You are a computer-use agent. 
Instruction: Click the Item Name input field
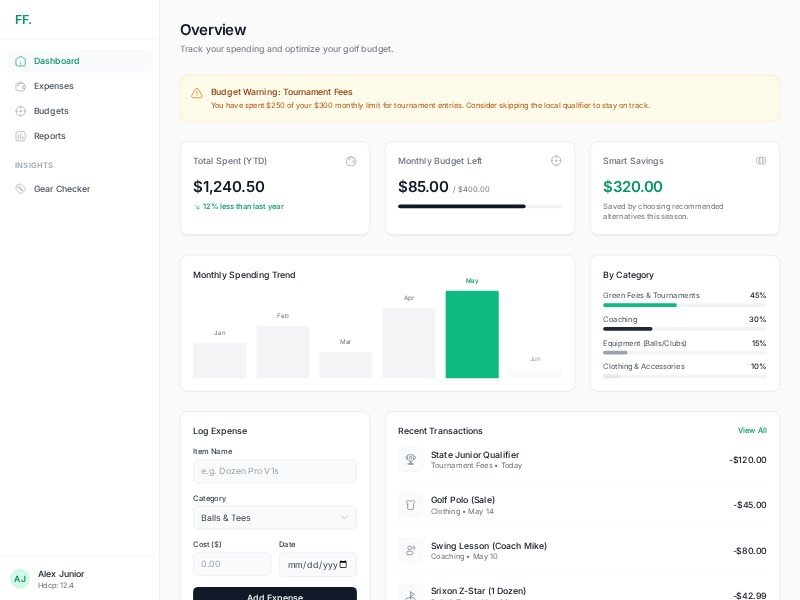(x=274, y=471)
